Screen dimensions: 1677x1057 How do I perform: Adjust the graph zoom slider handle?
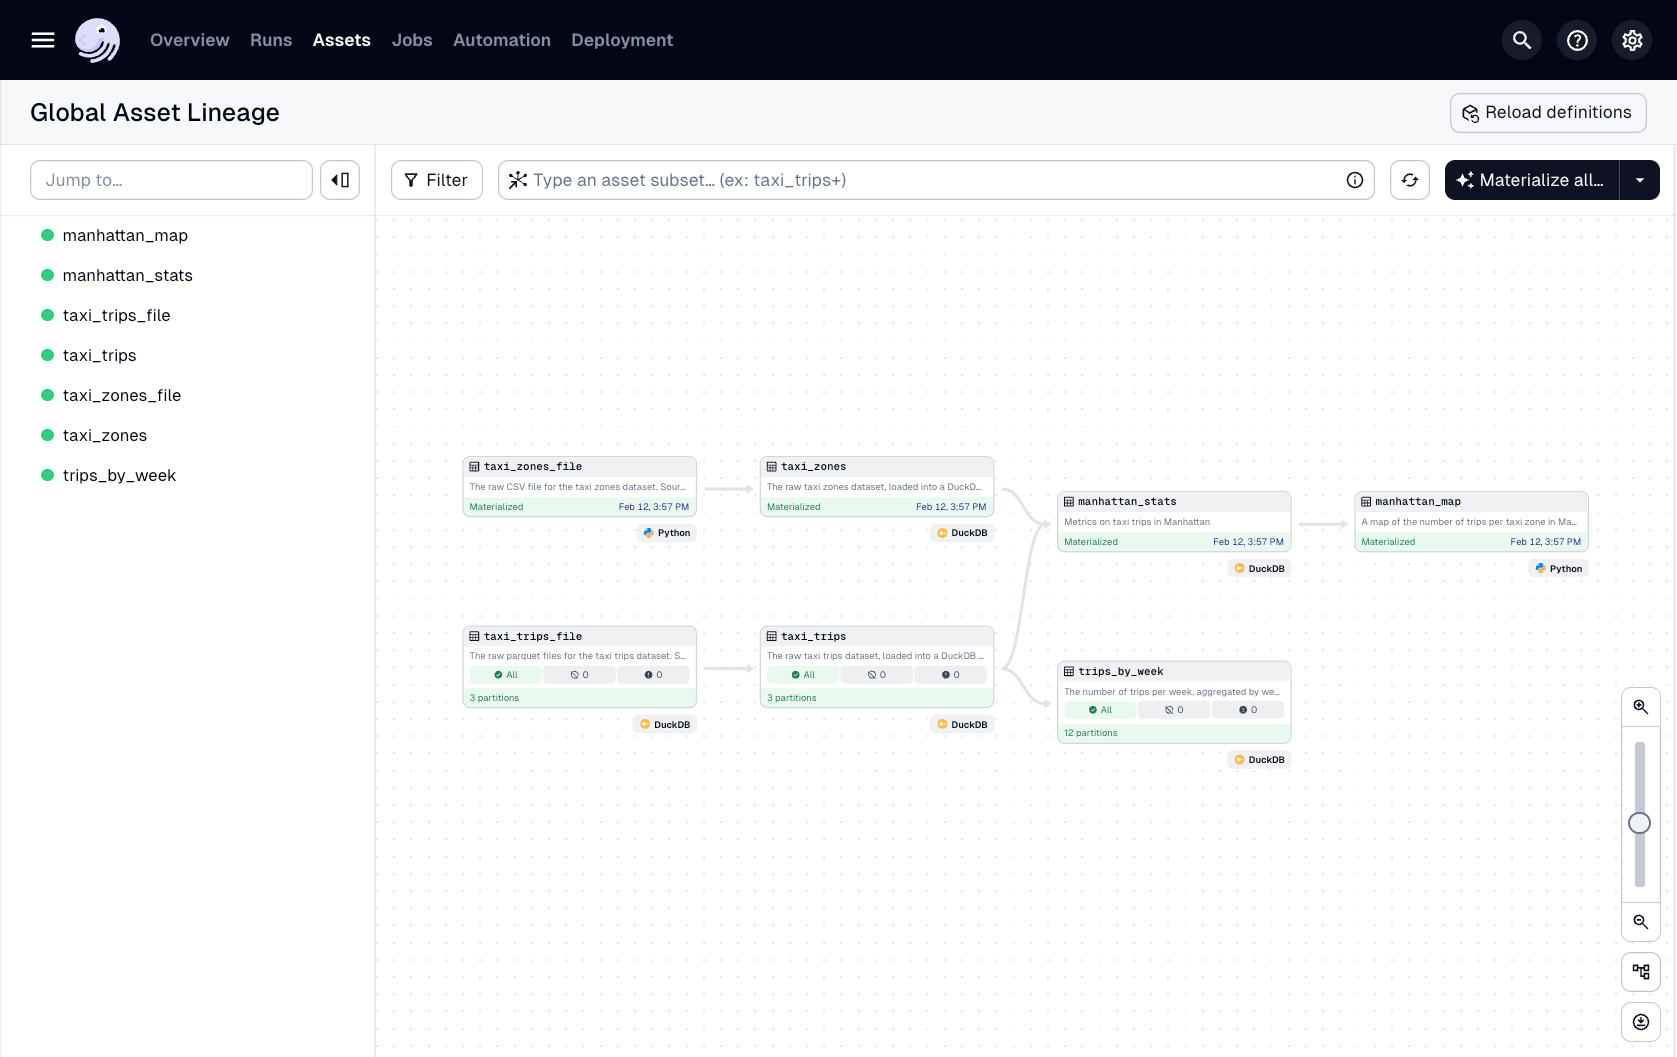click(x=1639, y=823)
